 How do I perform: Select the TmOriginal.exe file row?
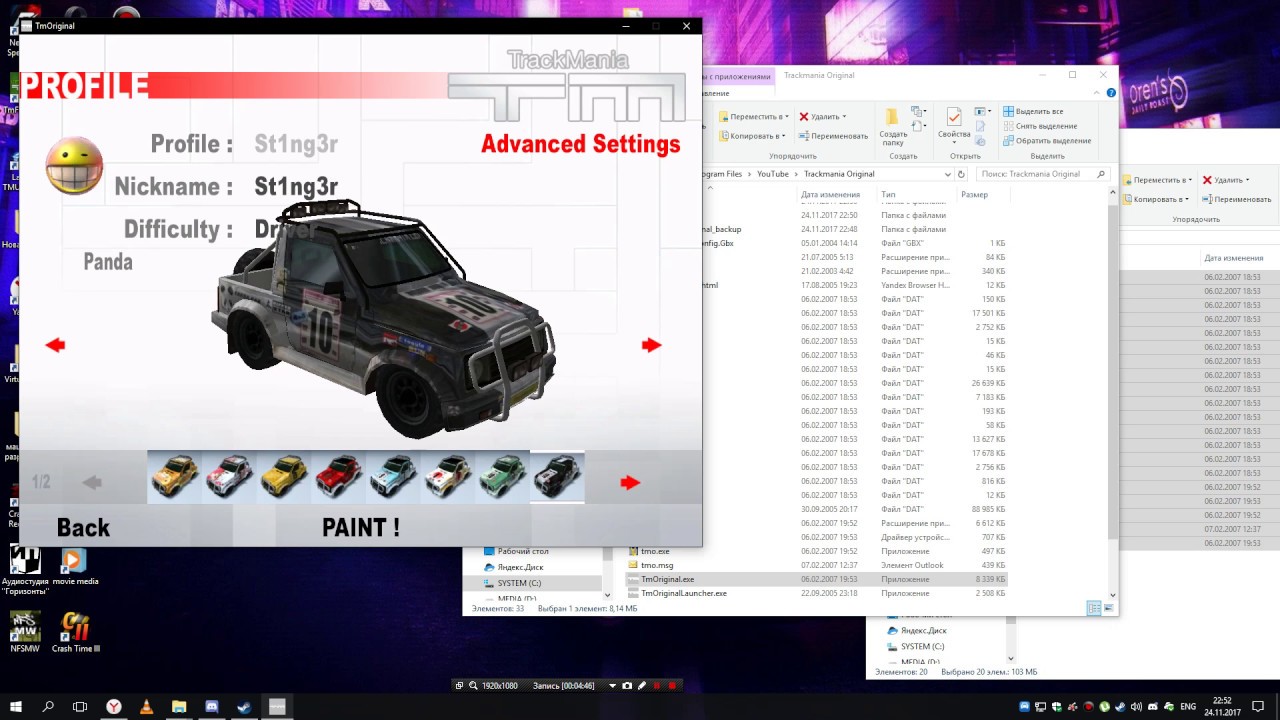[816, 579]
